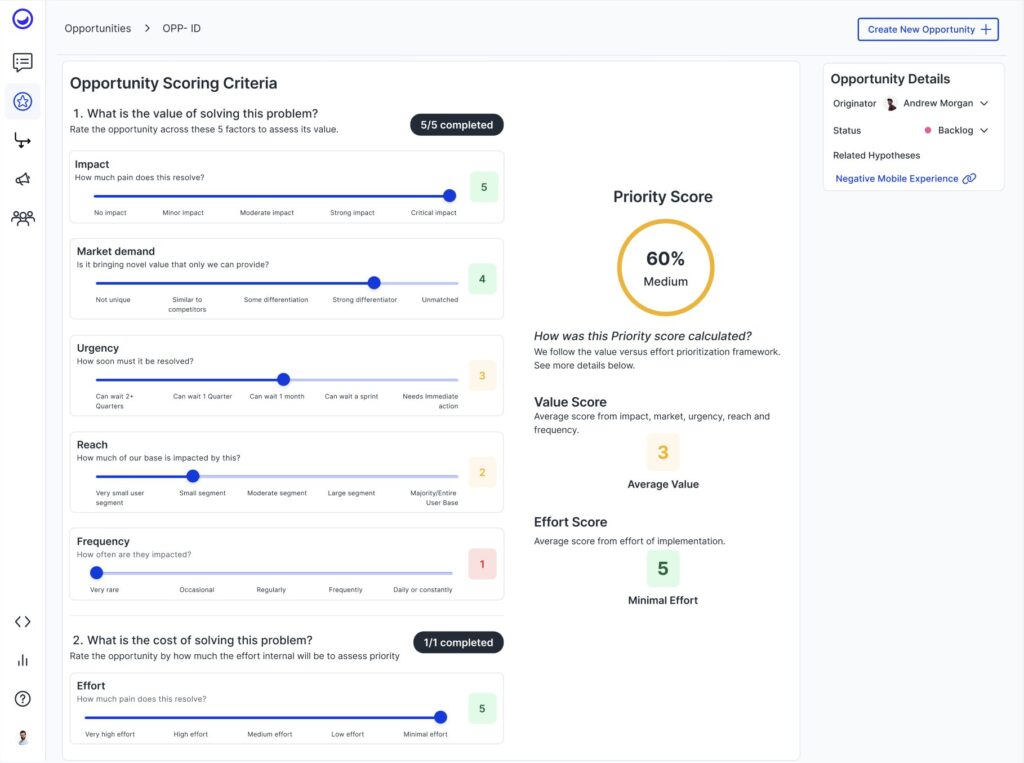Set Frequency slider to Regularly

coord(271,573)
